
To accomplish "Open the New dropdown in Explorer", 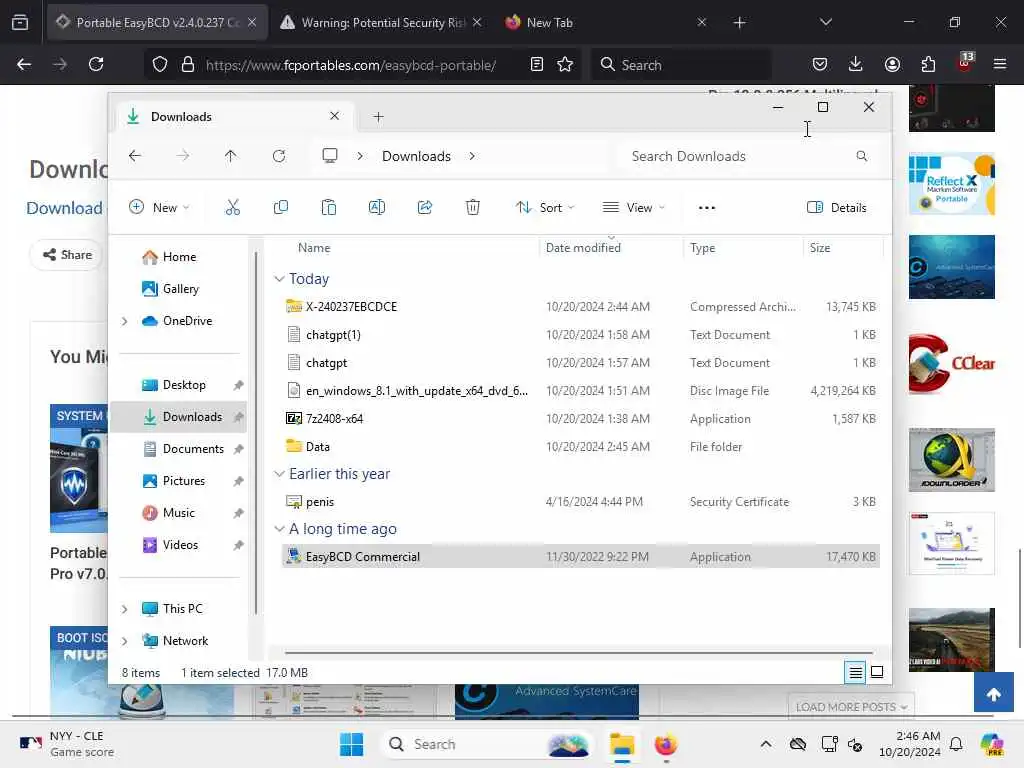I will pyautogui.click(x=159, y=208).
